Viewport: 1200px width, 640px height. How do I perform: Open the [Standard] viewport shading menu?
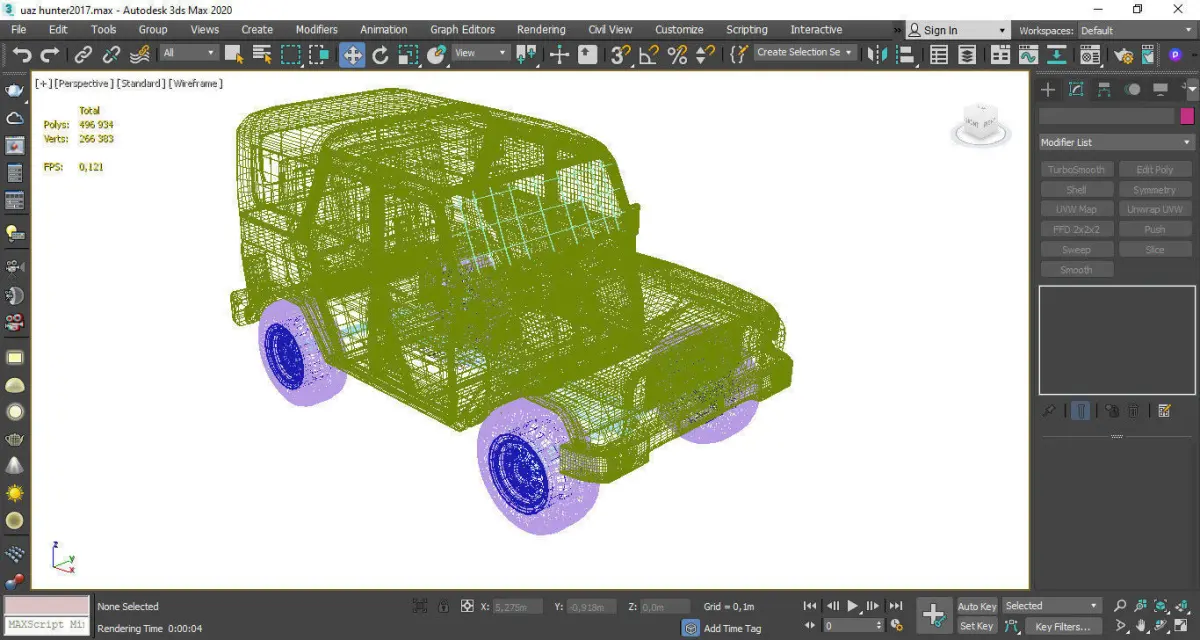(141, 84)
